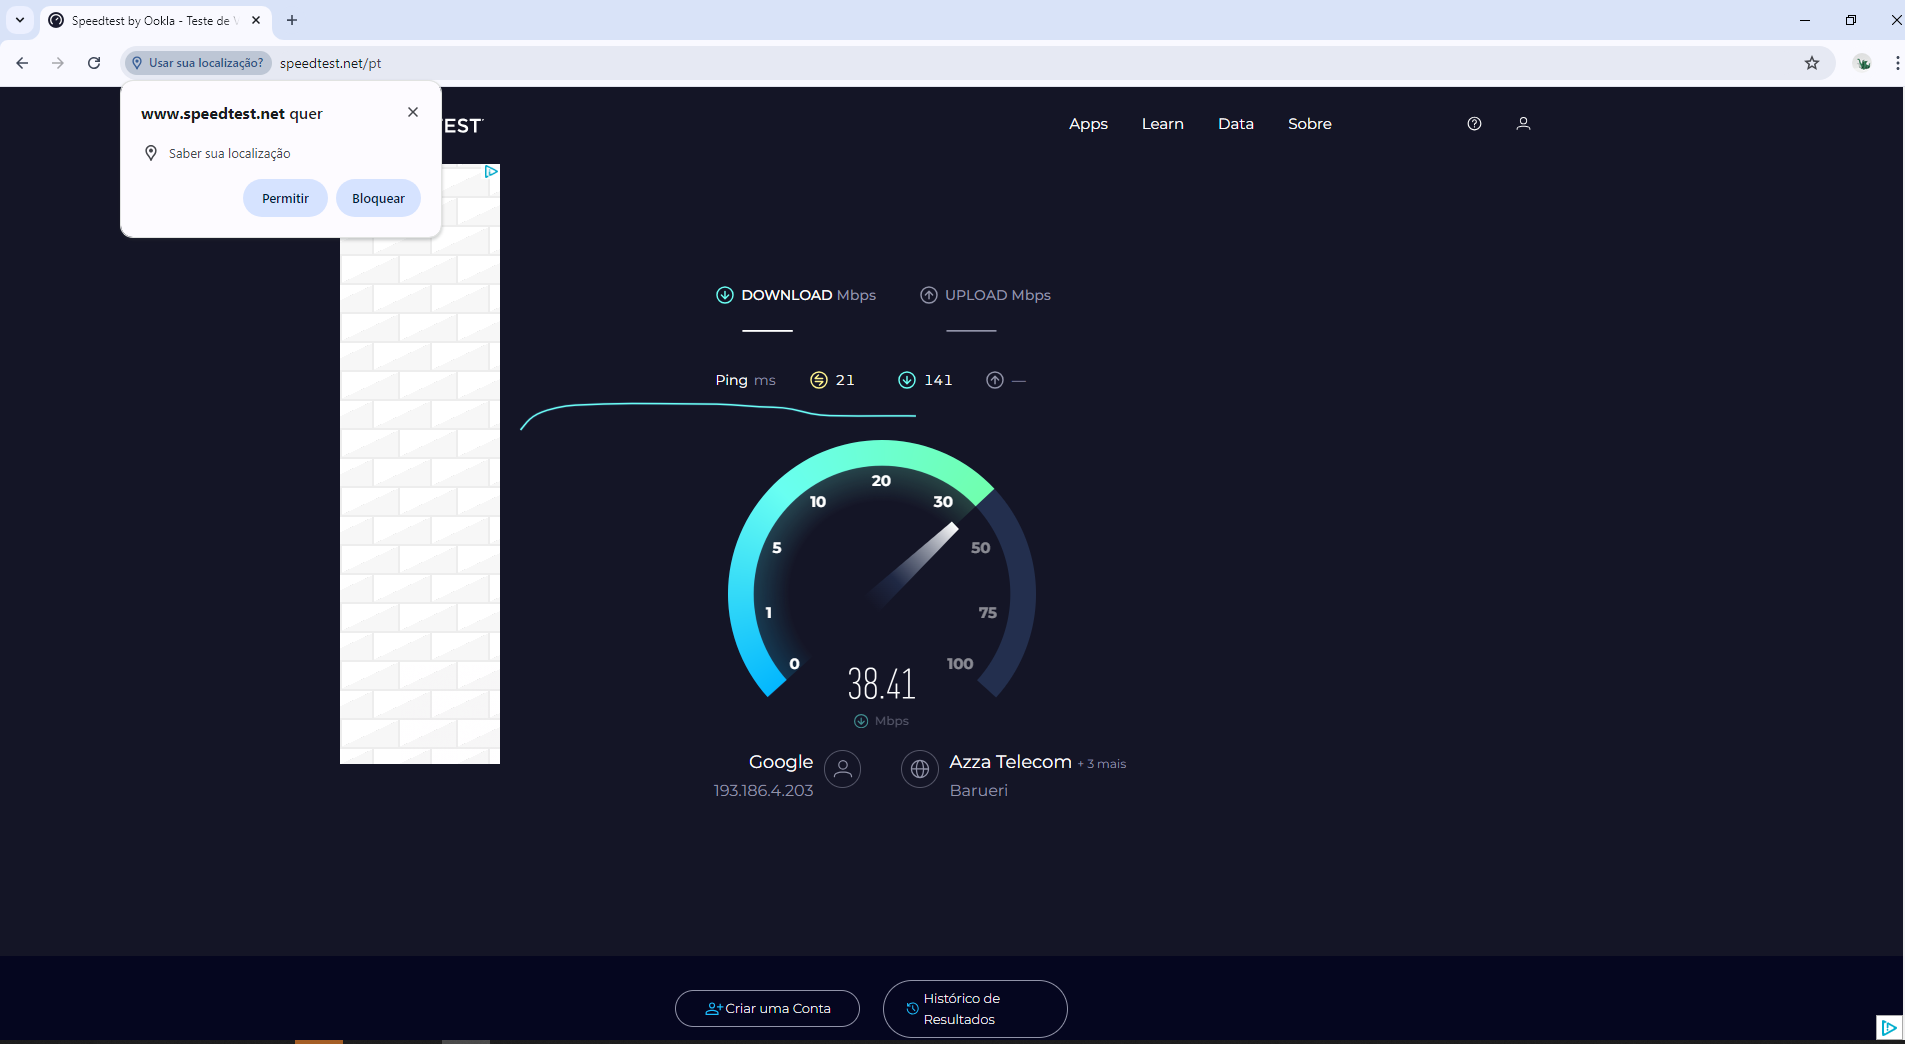Click the browser back arrow
The height and width of the screenshot is (1044, 1905).
tap(22, 63)
